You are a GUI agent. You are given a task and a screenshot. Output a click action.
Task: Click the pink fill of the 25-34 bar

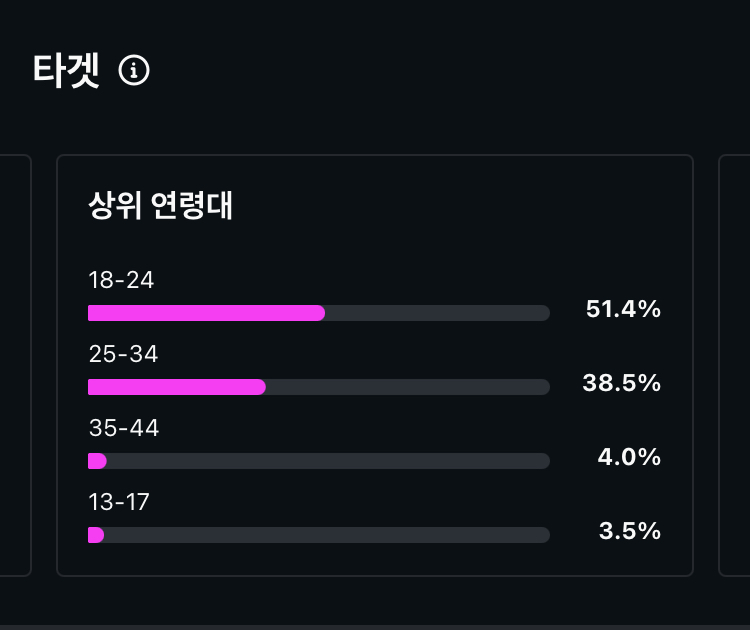point(176,387)
